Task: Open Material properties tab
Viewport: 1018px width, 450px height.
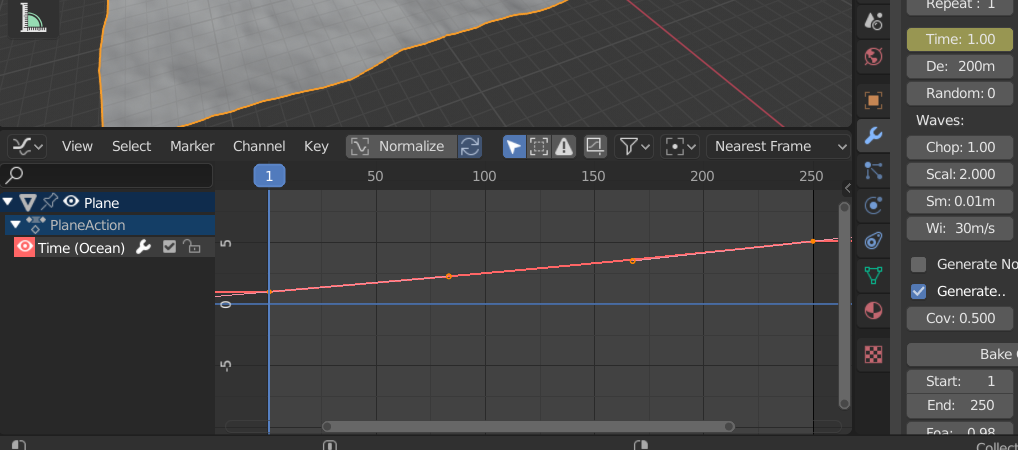Action: coord(874,310)
